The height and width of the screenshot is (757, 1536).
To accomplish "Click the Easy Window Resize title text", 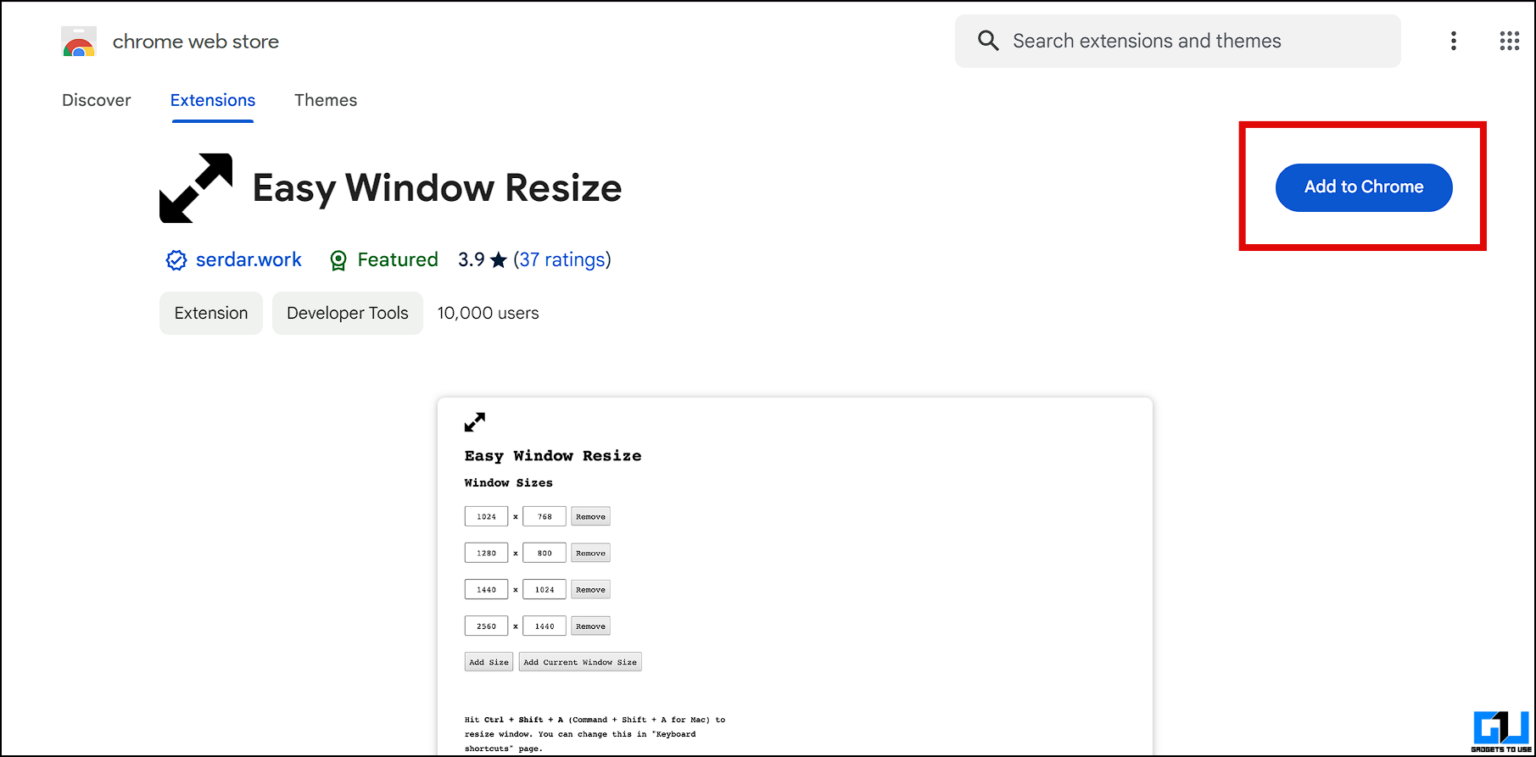I will [x=436, y=187].
